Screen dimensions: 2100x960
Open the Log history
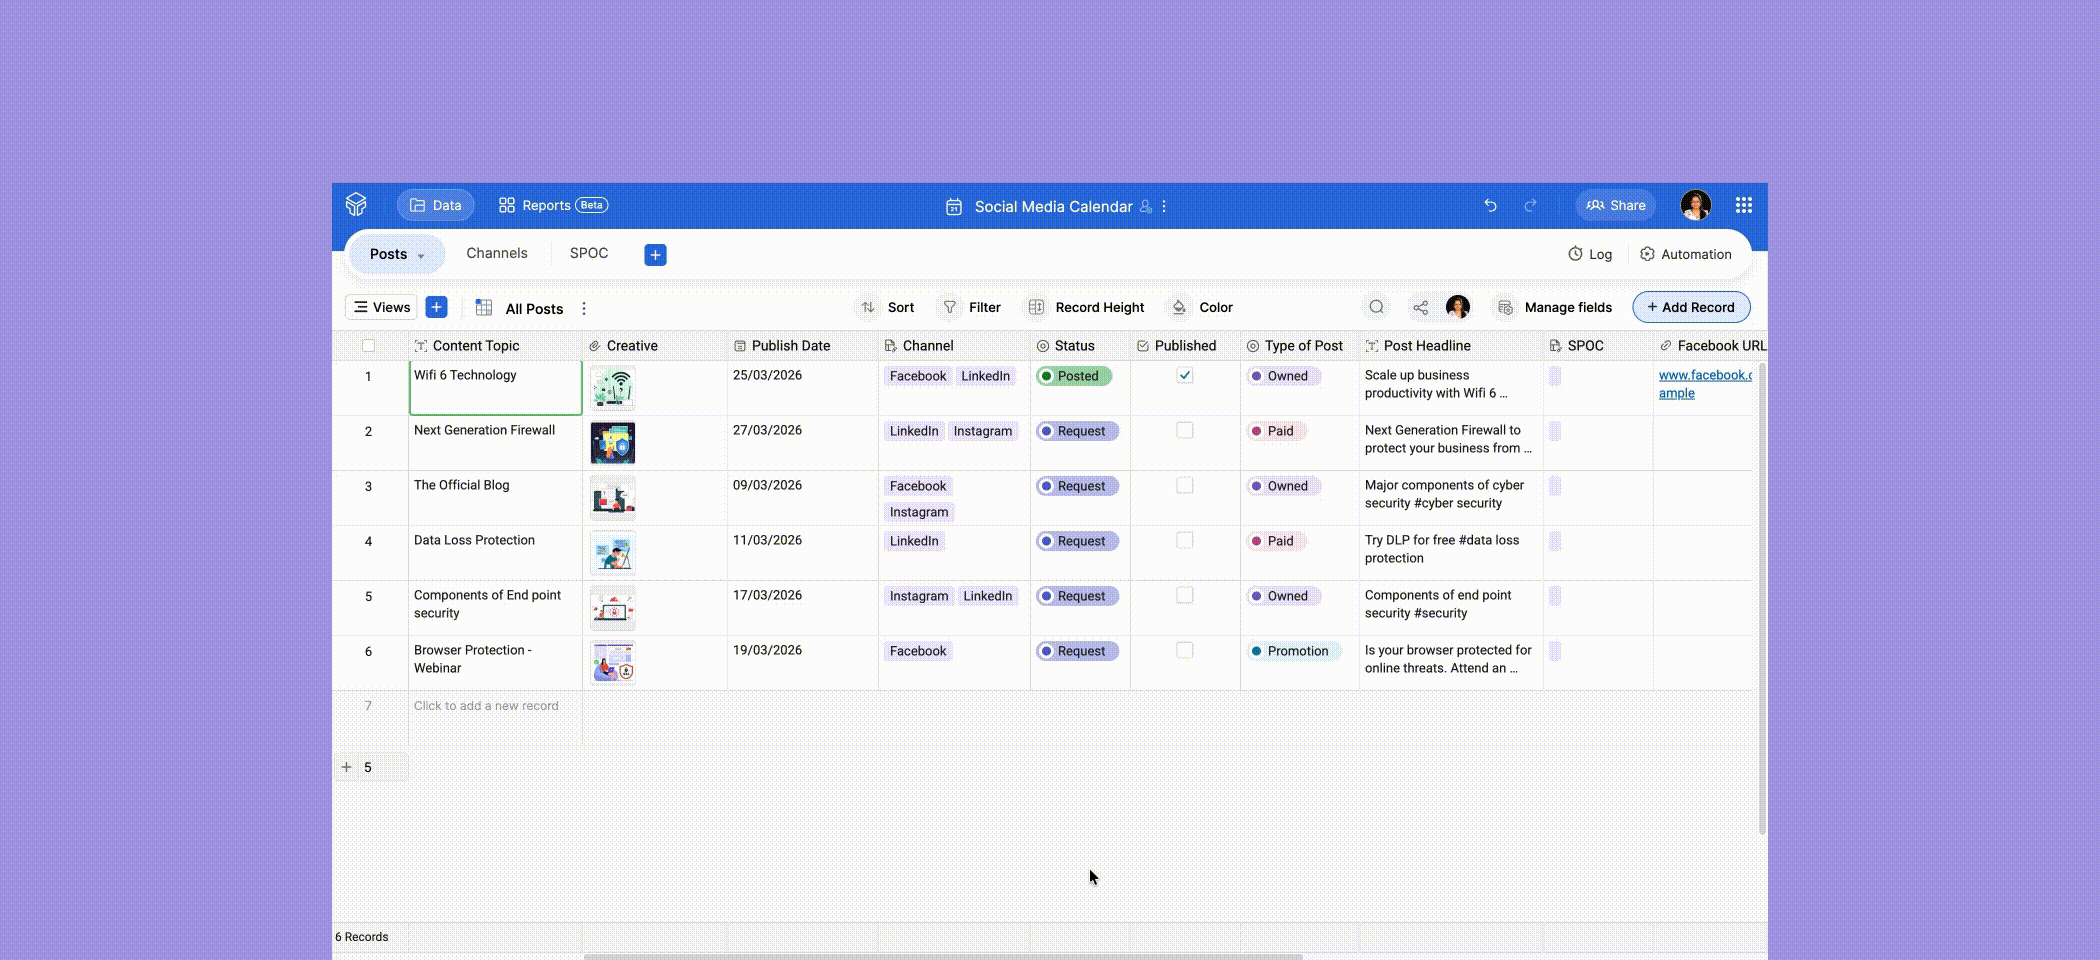pos(1590,254)
